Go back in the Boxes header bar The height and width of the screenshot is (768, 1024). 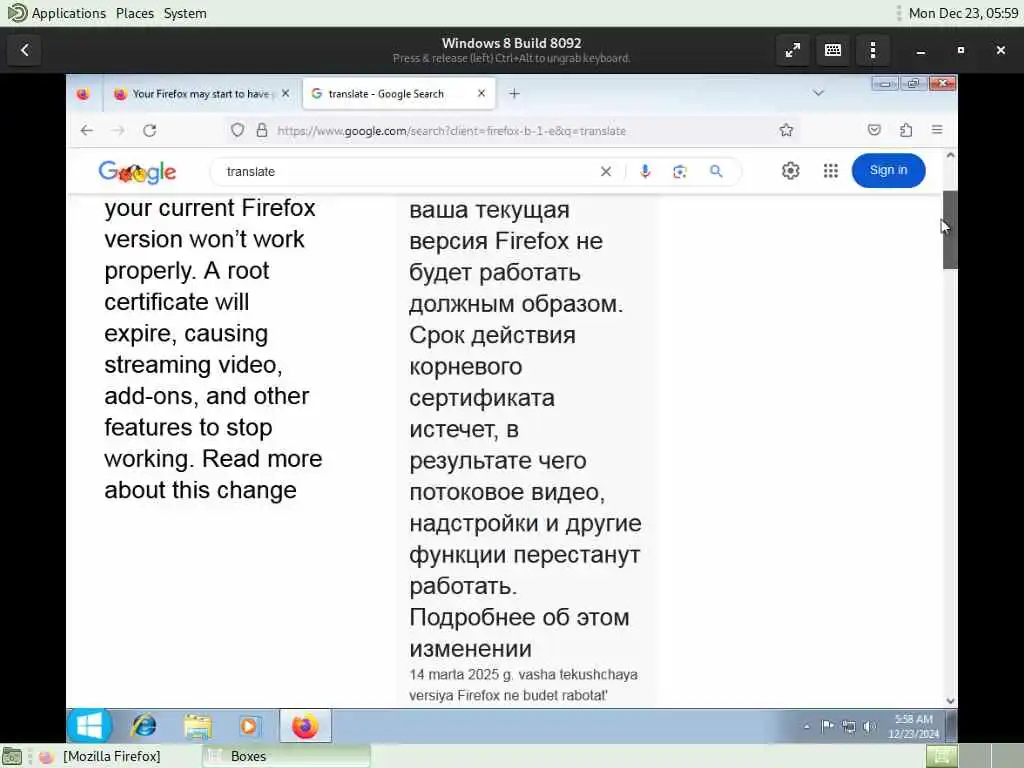pyautogui.click(x=25, y=50)
